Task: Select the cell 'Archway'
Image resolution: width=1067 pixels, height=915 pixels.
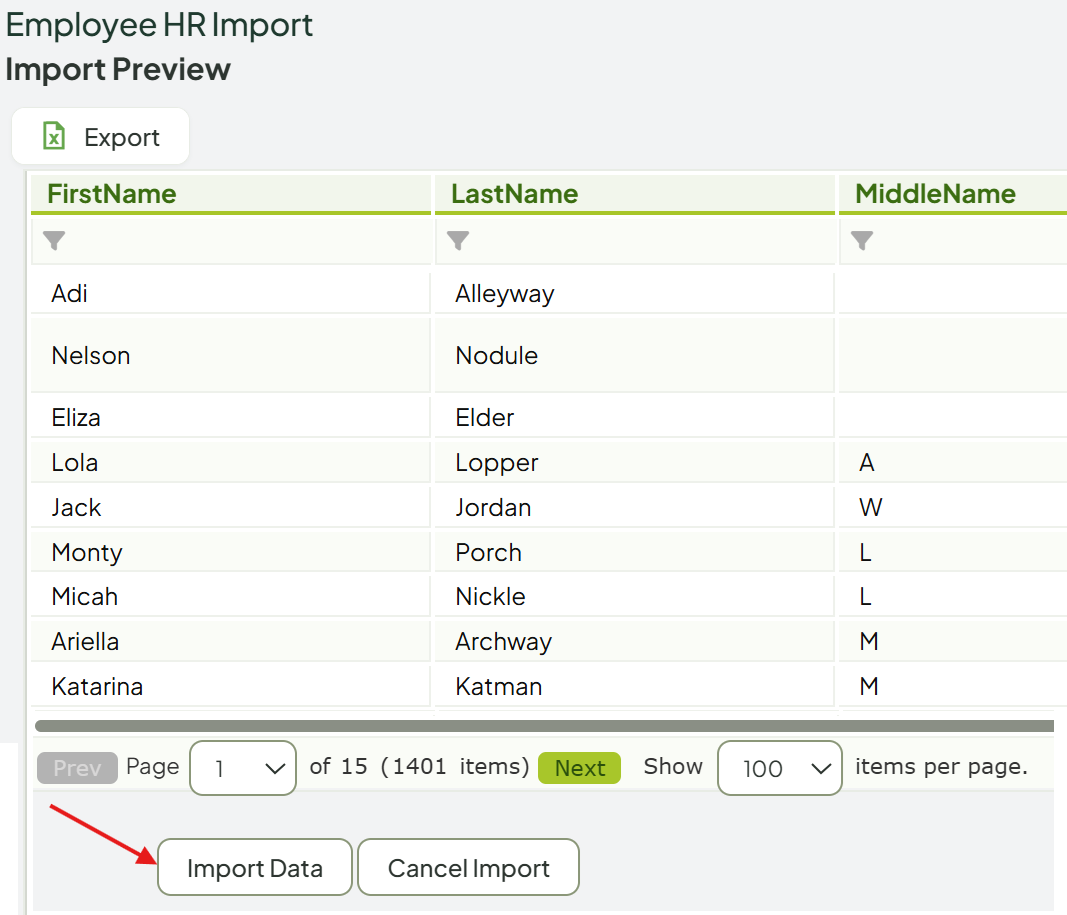Action: tap(634, 642)
